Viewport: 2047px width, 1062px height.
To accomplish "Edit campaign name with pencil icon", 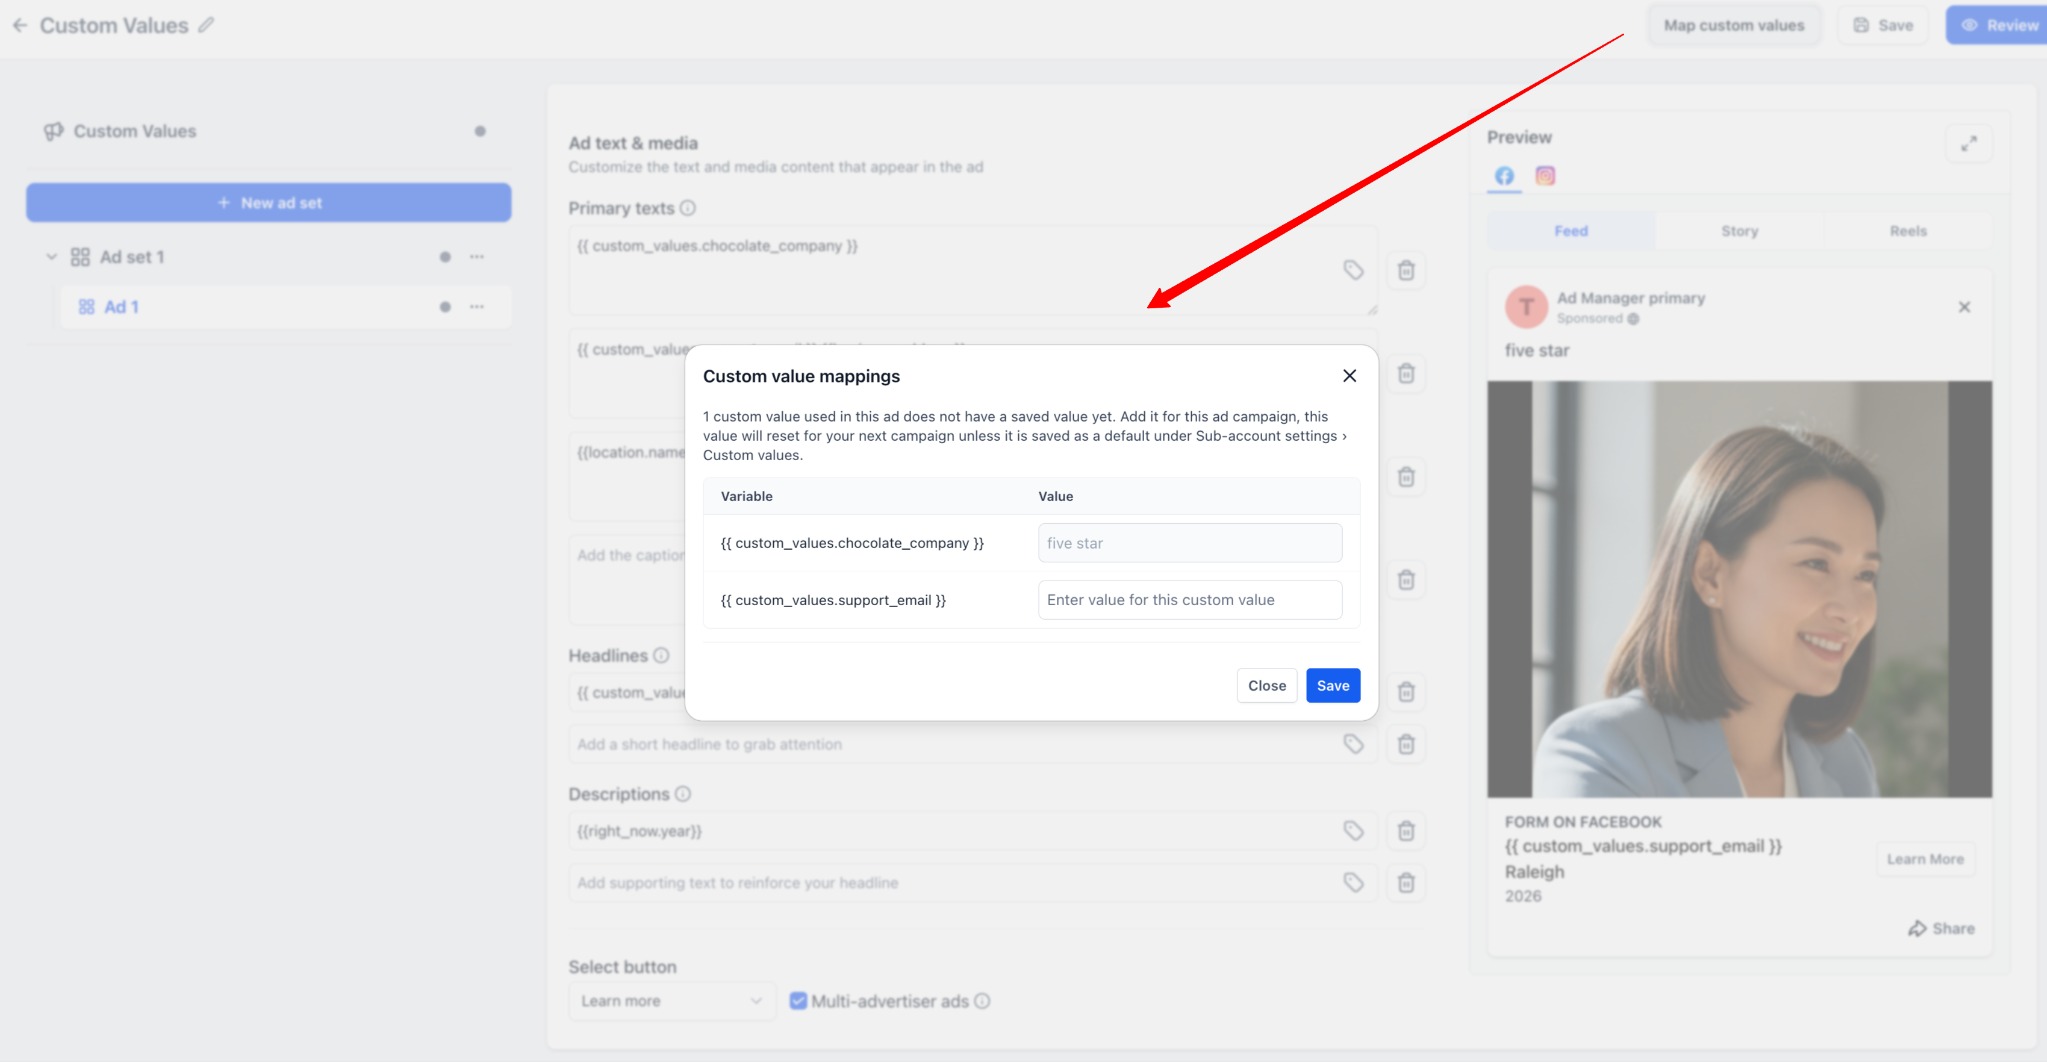I will tap(206, 25).
